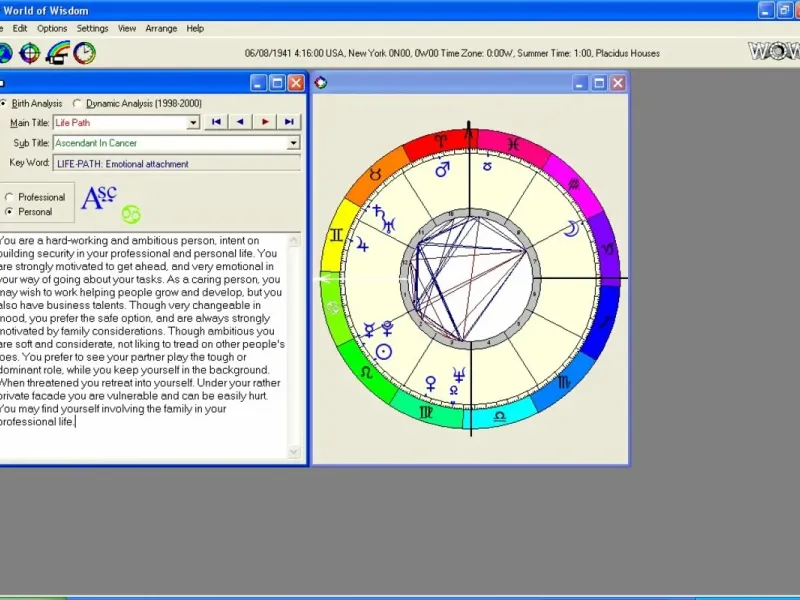The width and height of the screenshot is (800, 600).
Task: Jump to first interpretation with skip-back button
Action: [x=216, y=122]
